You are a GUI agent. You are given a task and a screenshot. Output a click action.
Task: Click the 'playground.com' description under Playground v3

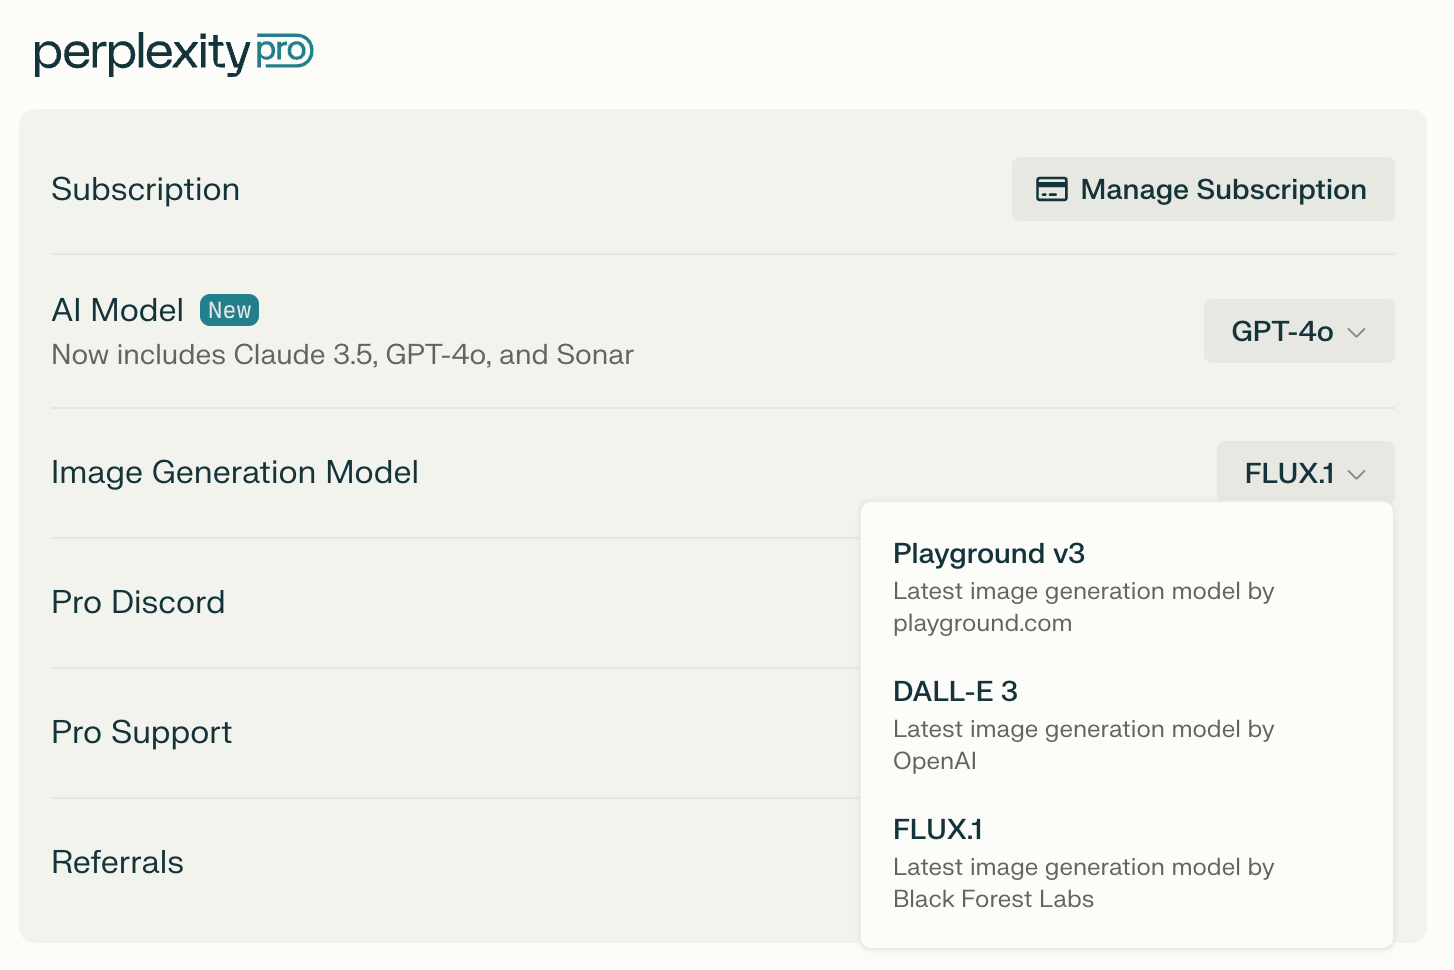pos(982,623)
